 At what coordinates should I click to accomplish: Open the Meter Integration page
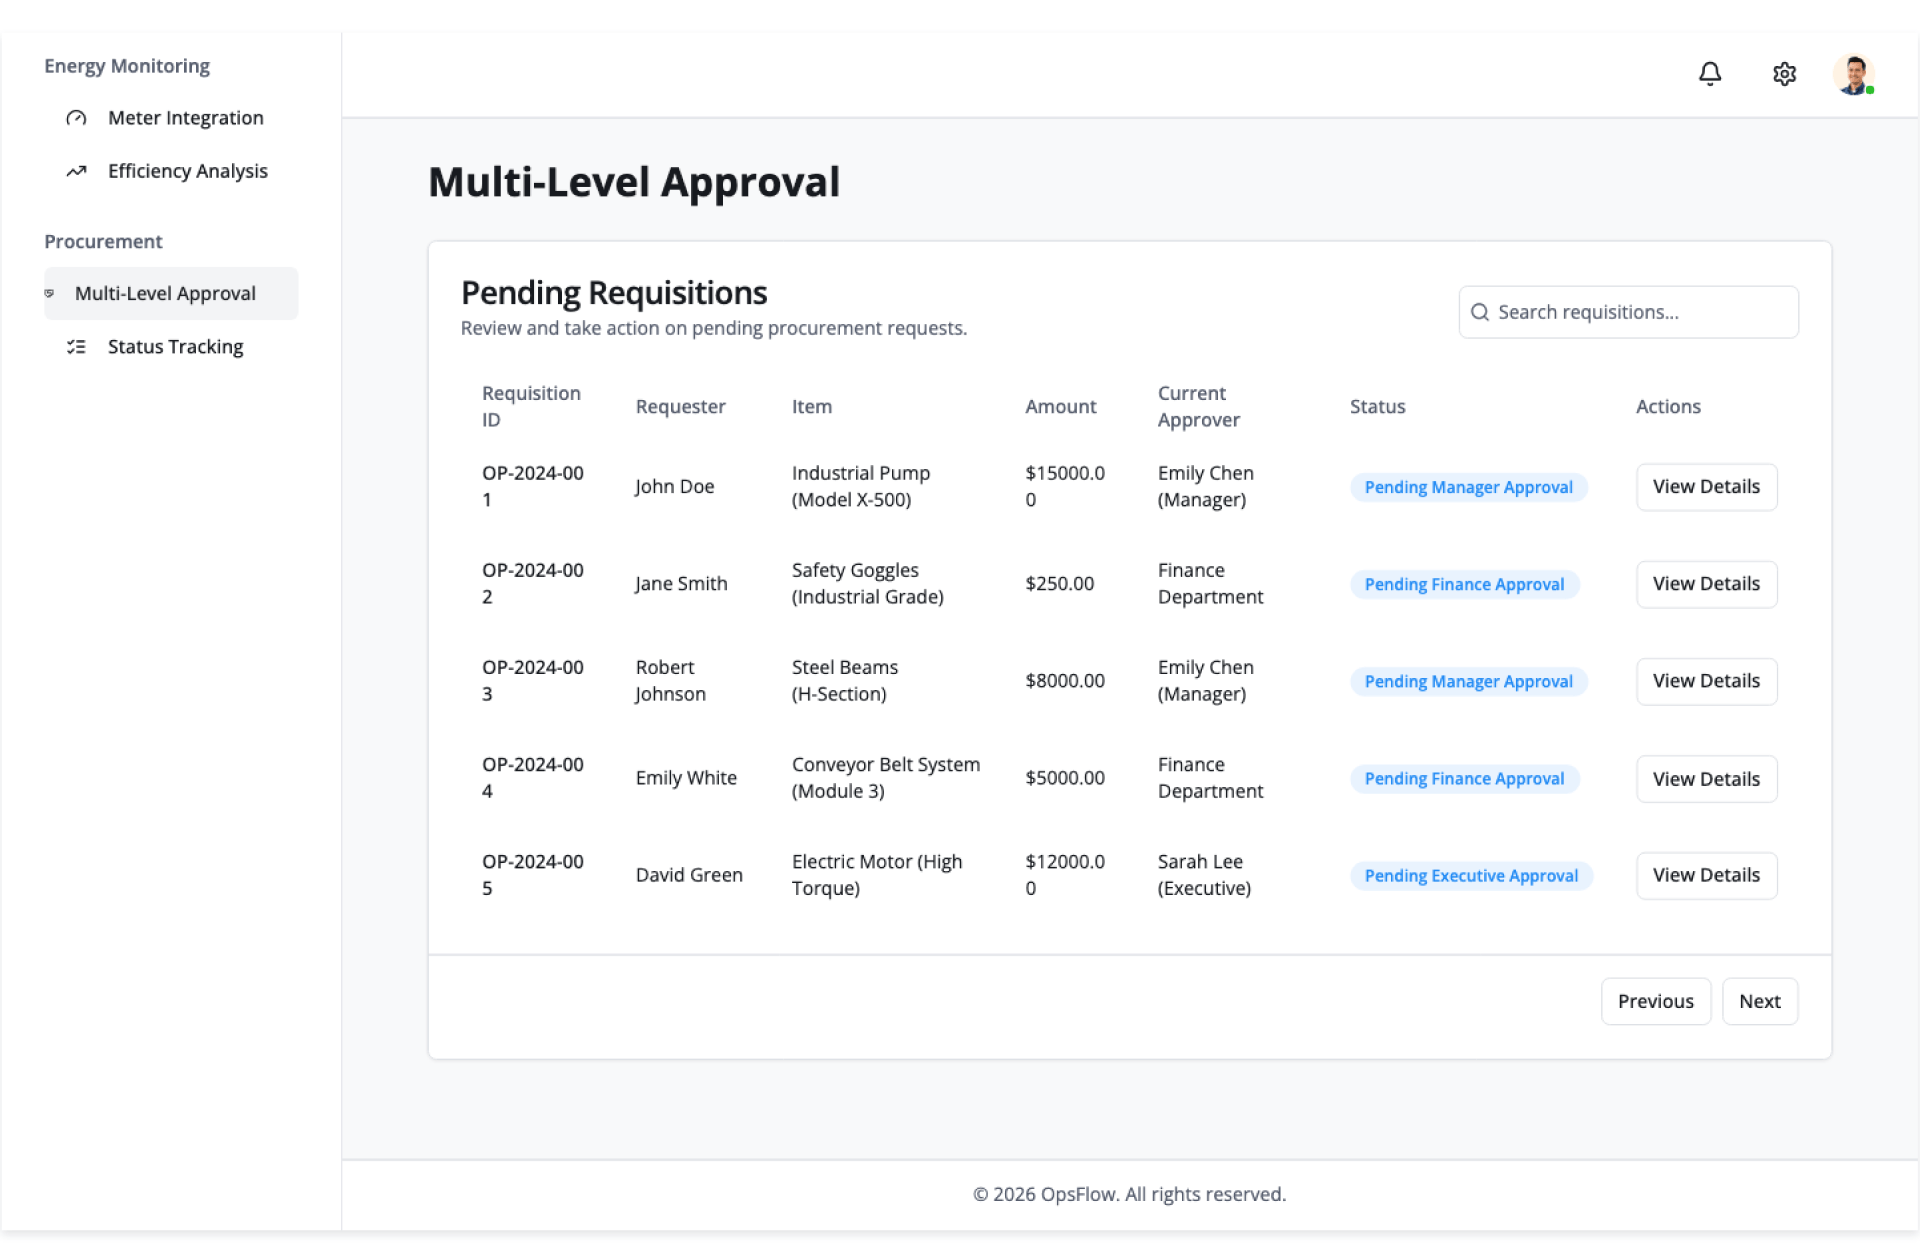pyautogui.click(x=185, y=118)
